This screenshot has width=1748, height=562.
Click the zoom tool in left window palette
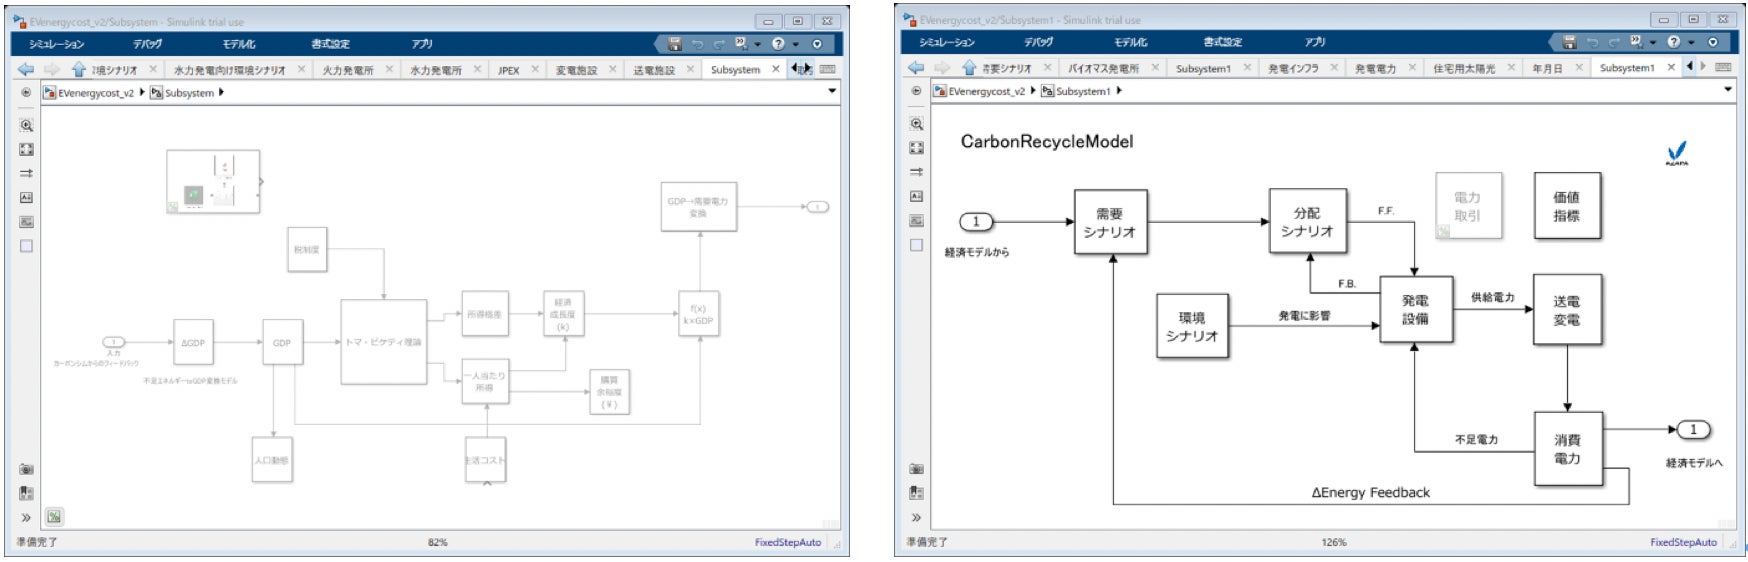coord(26,125)
